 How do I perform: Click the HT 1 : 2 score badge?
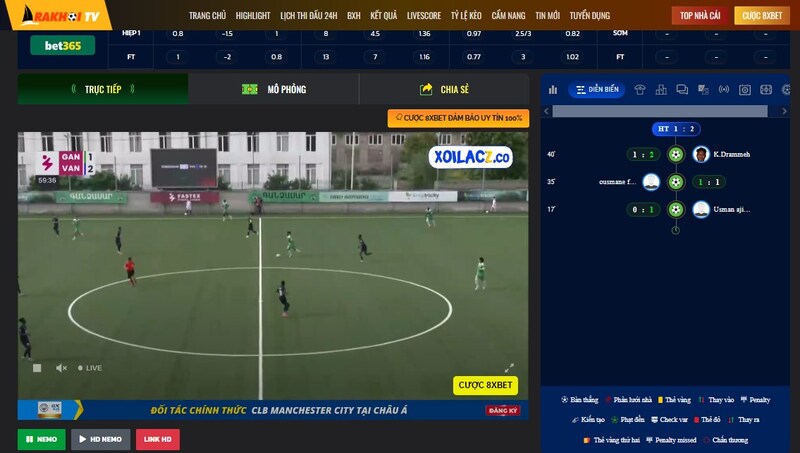(676, 129)
